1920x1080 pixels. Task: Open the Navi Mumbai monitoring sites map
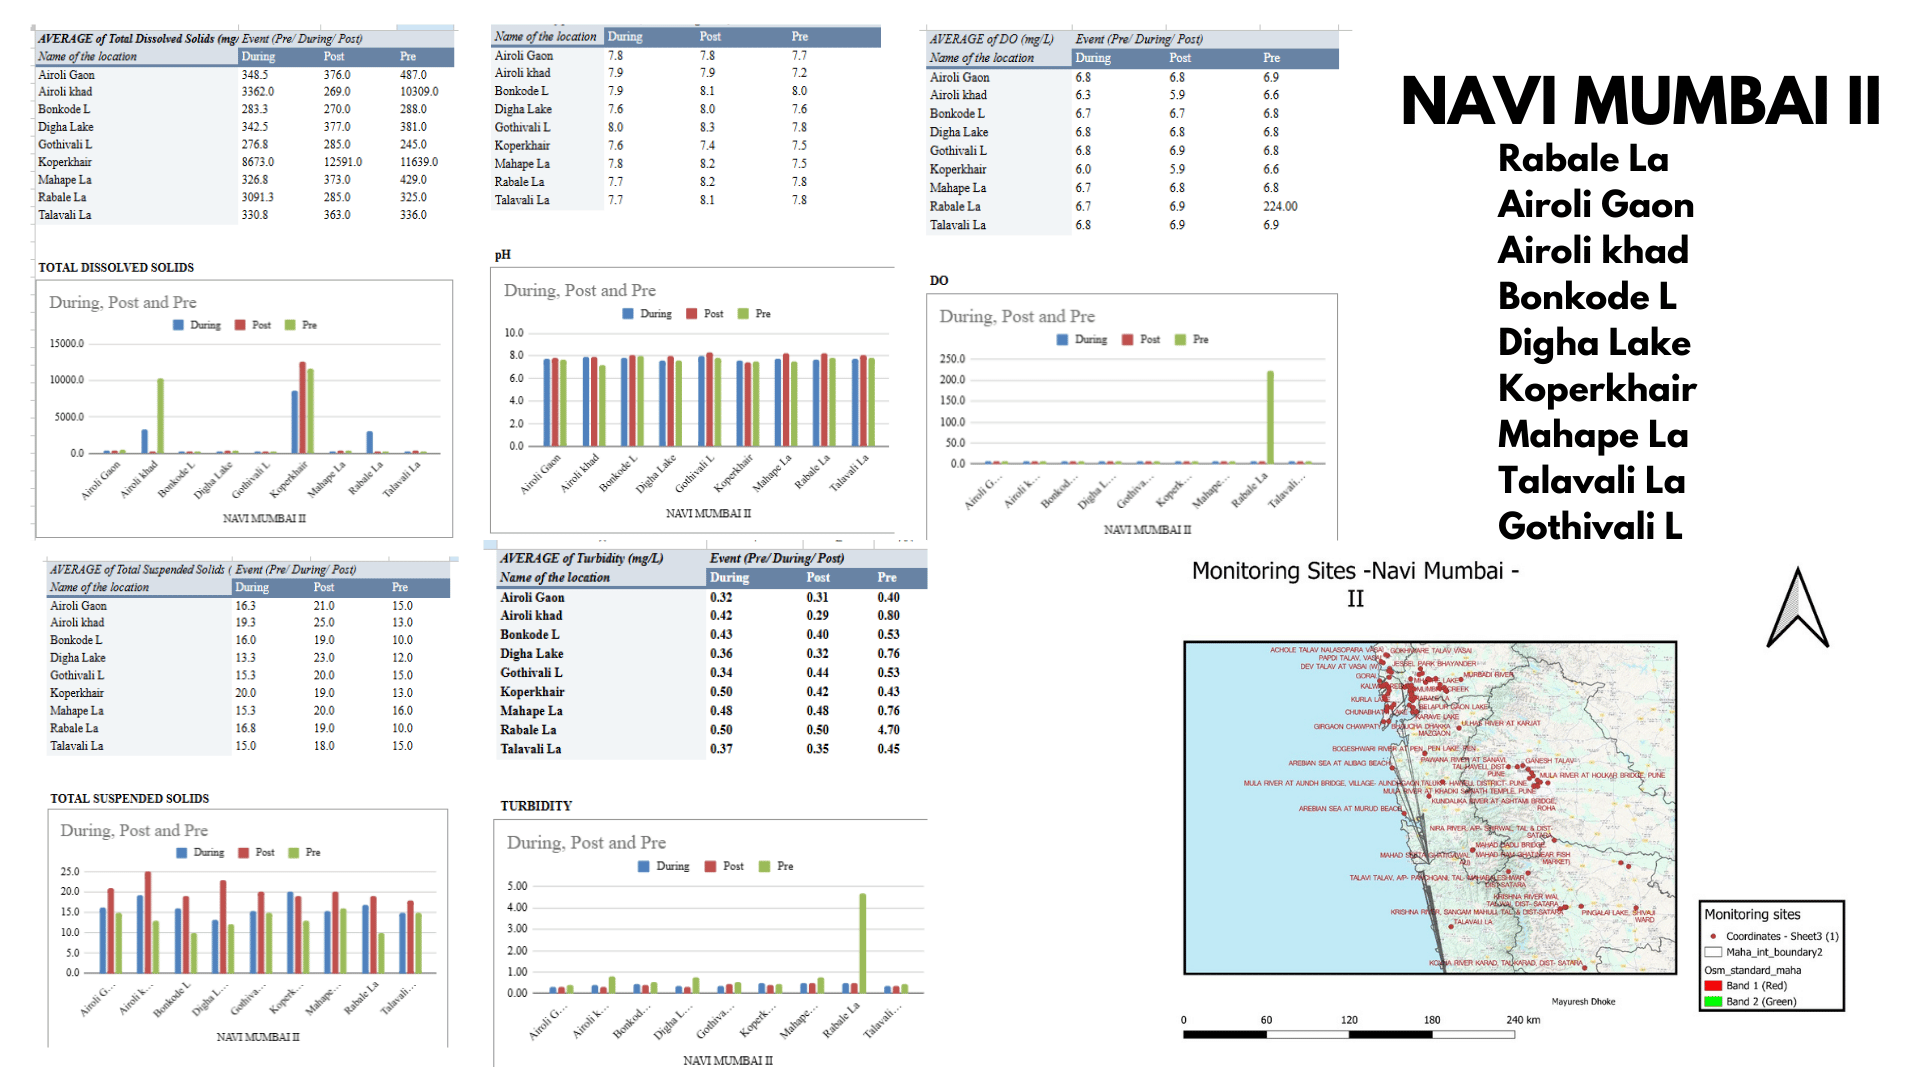coord(1430,808)
